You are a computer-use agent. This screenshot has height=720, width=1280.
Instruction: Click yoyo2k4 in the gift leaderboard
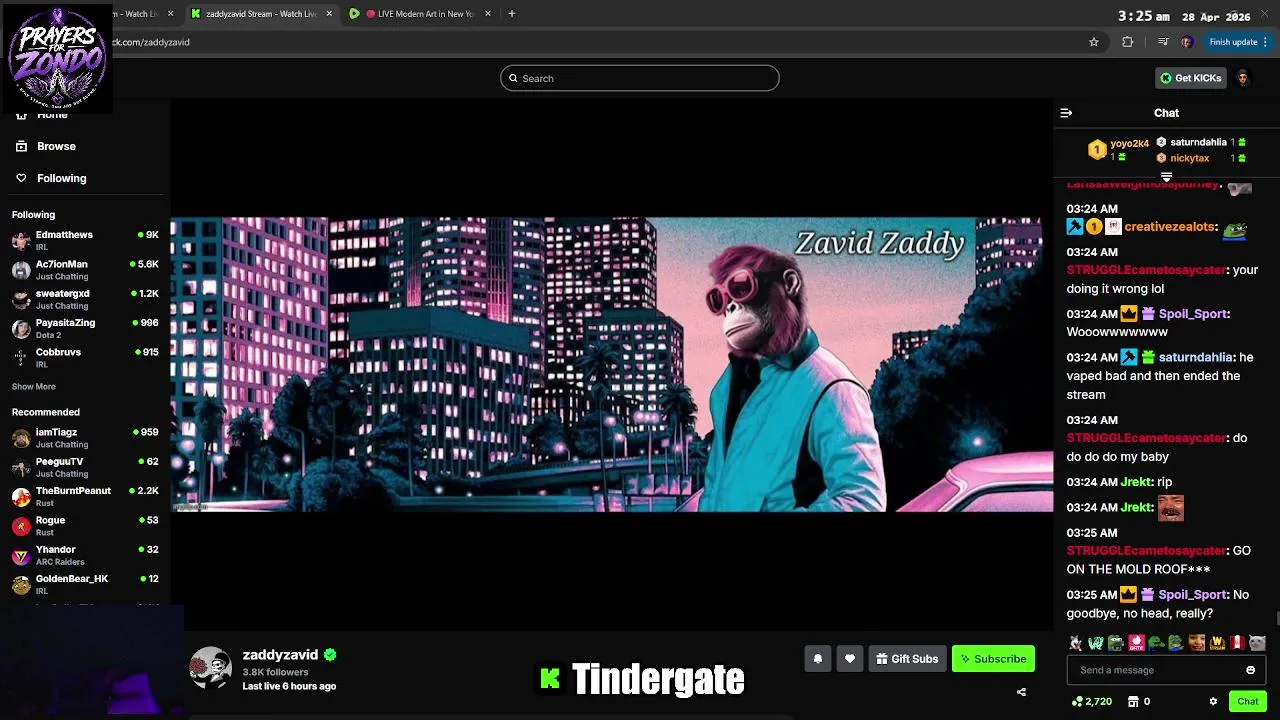(x=1129, y=143)
